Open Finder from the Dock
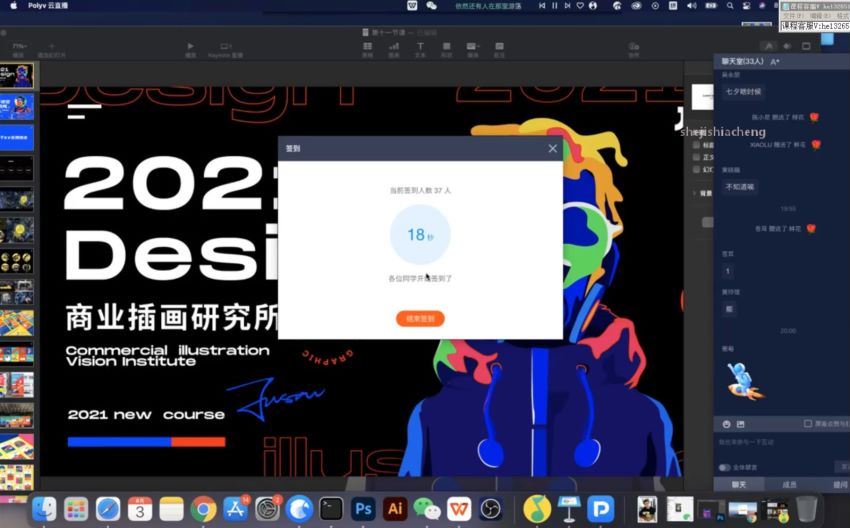This screenshot has width=850, height=528. (x=44, y=509)
